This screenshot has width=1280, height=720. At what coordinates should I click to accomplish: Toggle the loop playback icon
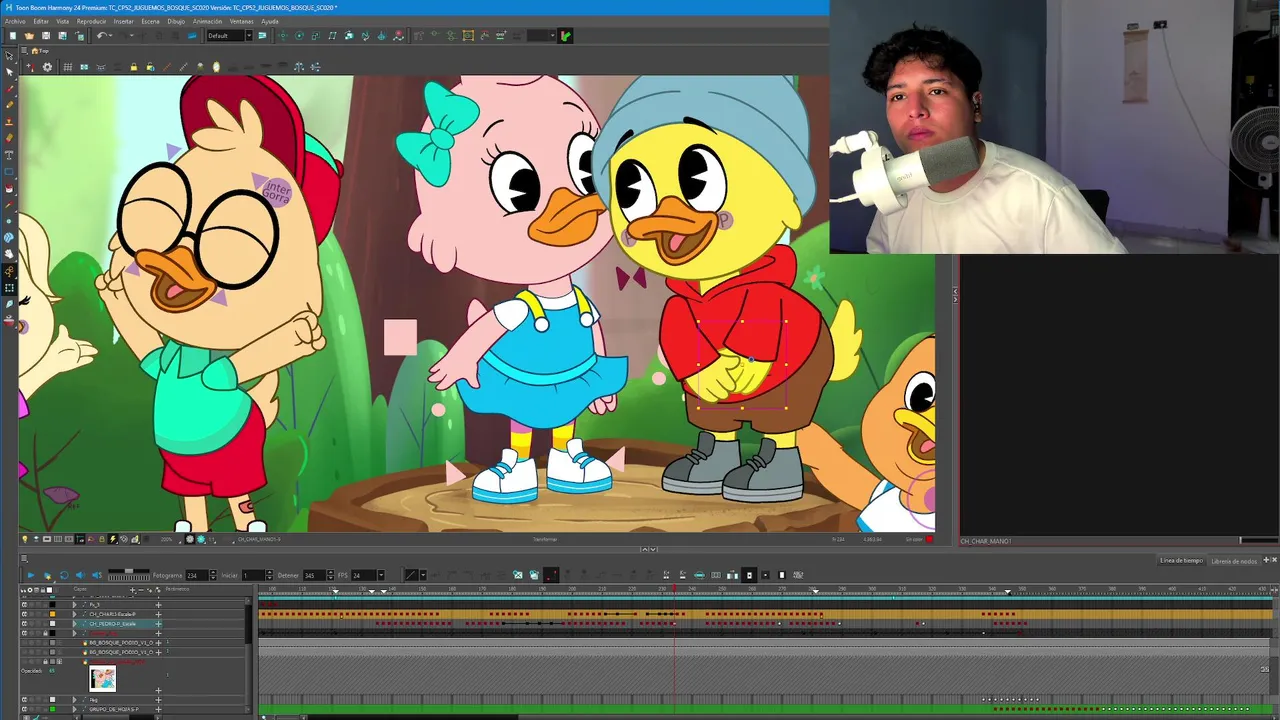pyautogui.click(x=64, y=575)
